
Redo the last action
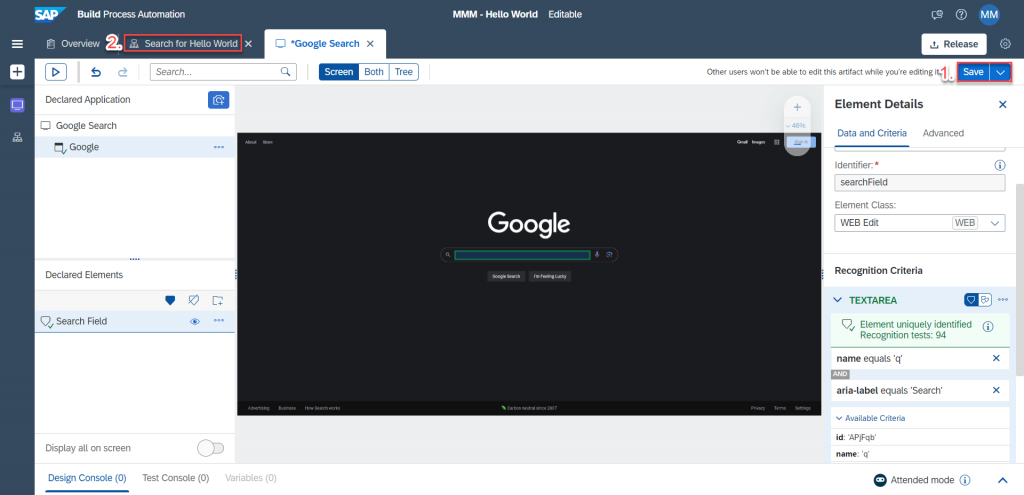pyautogui.click(x=122, y=72)
